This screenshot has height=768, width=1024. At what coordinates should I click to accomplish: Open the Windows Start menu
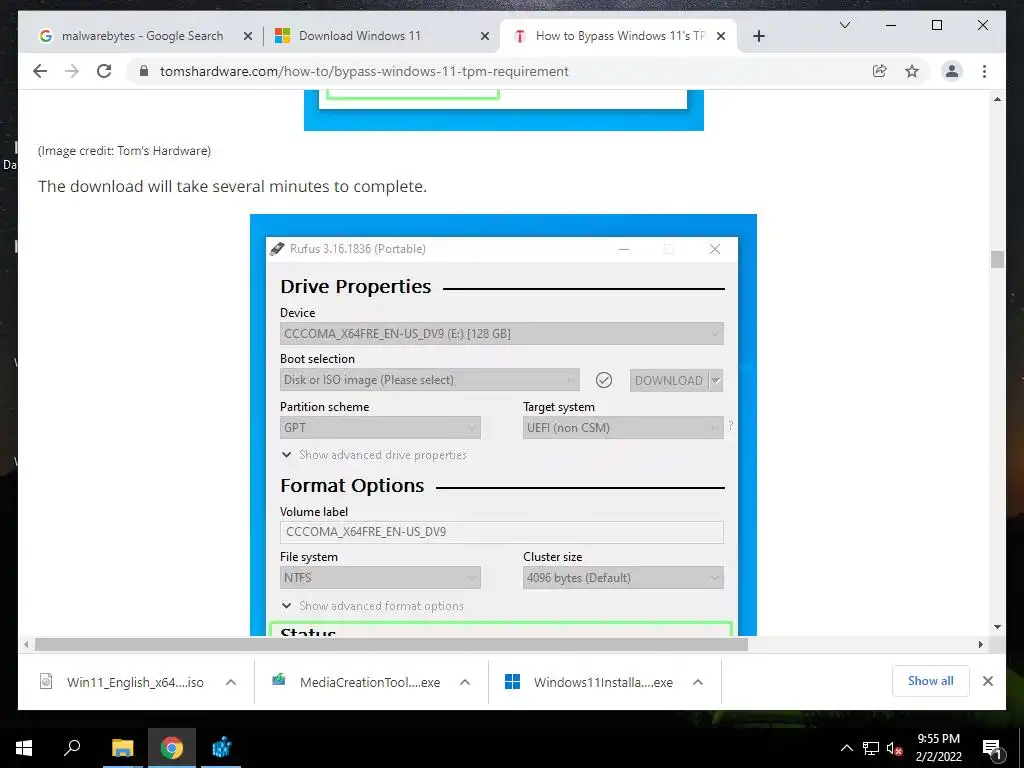tap(24, 748)
